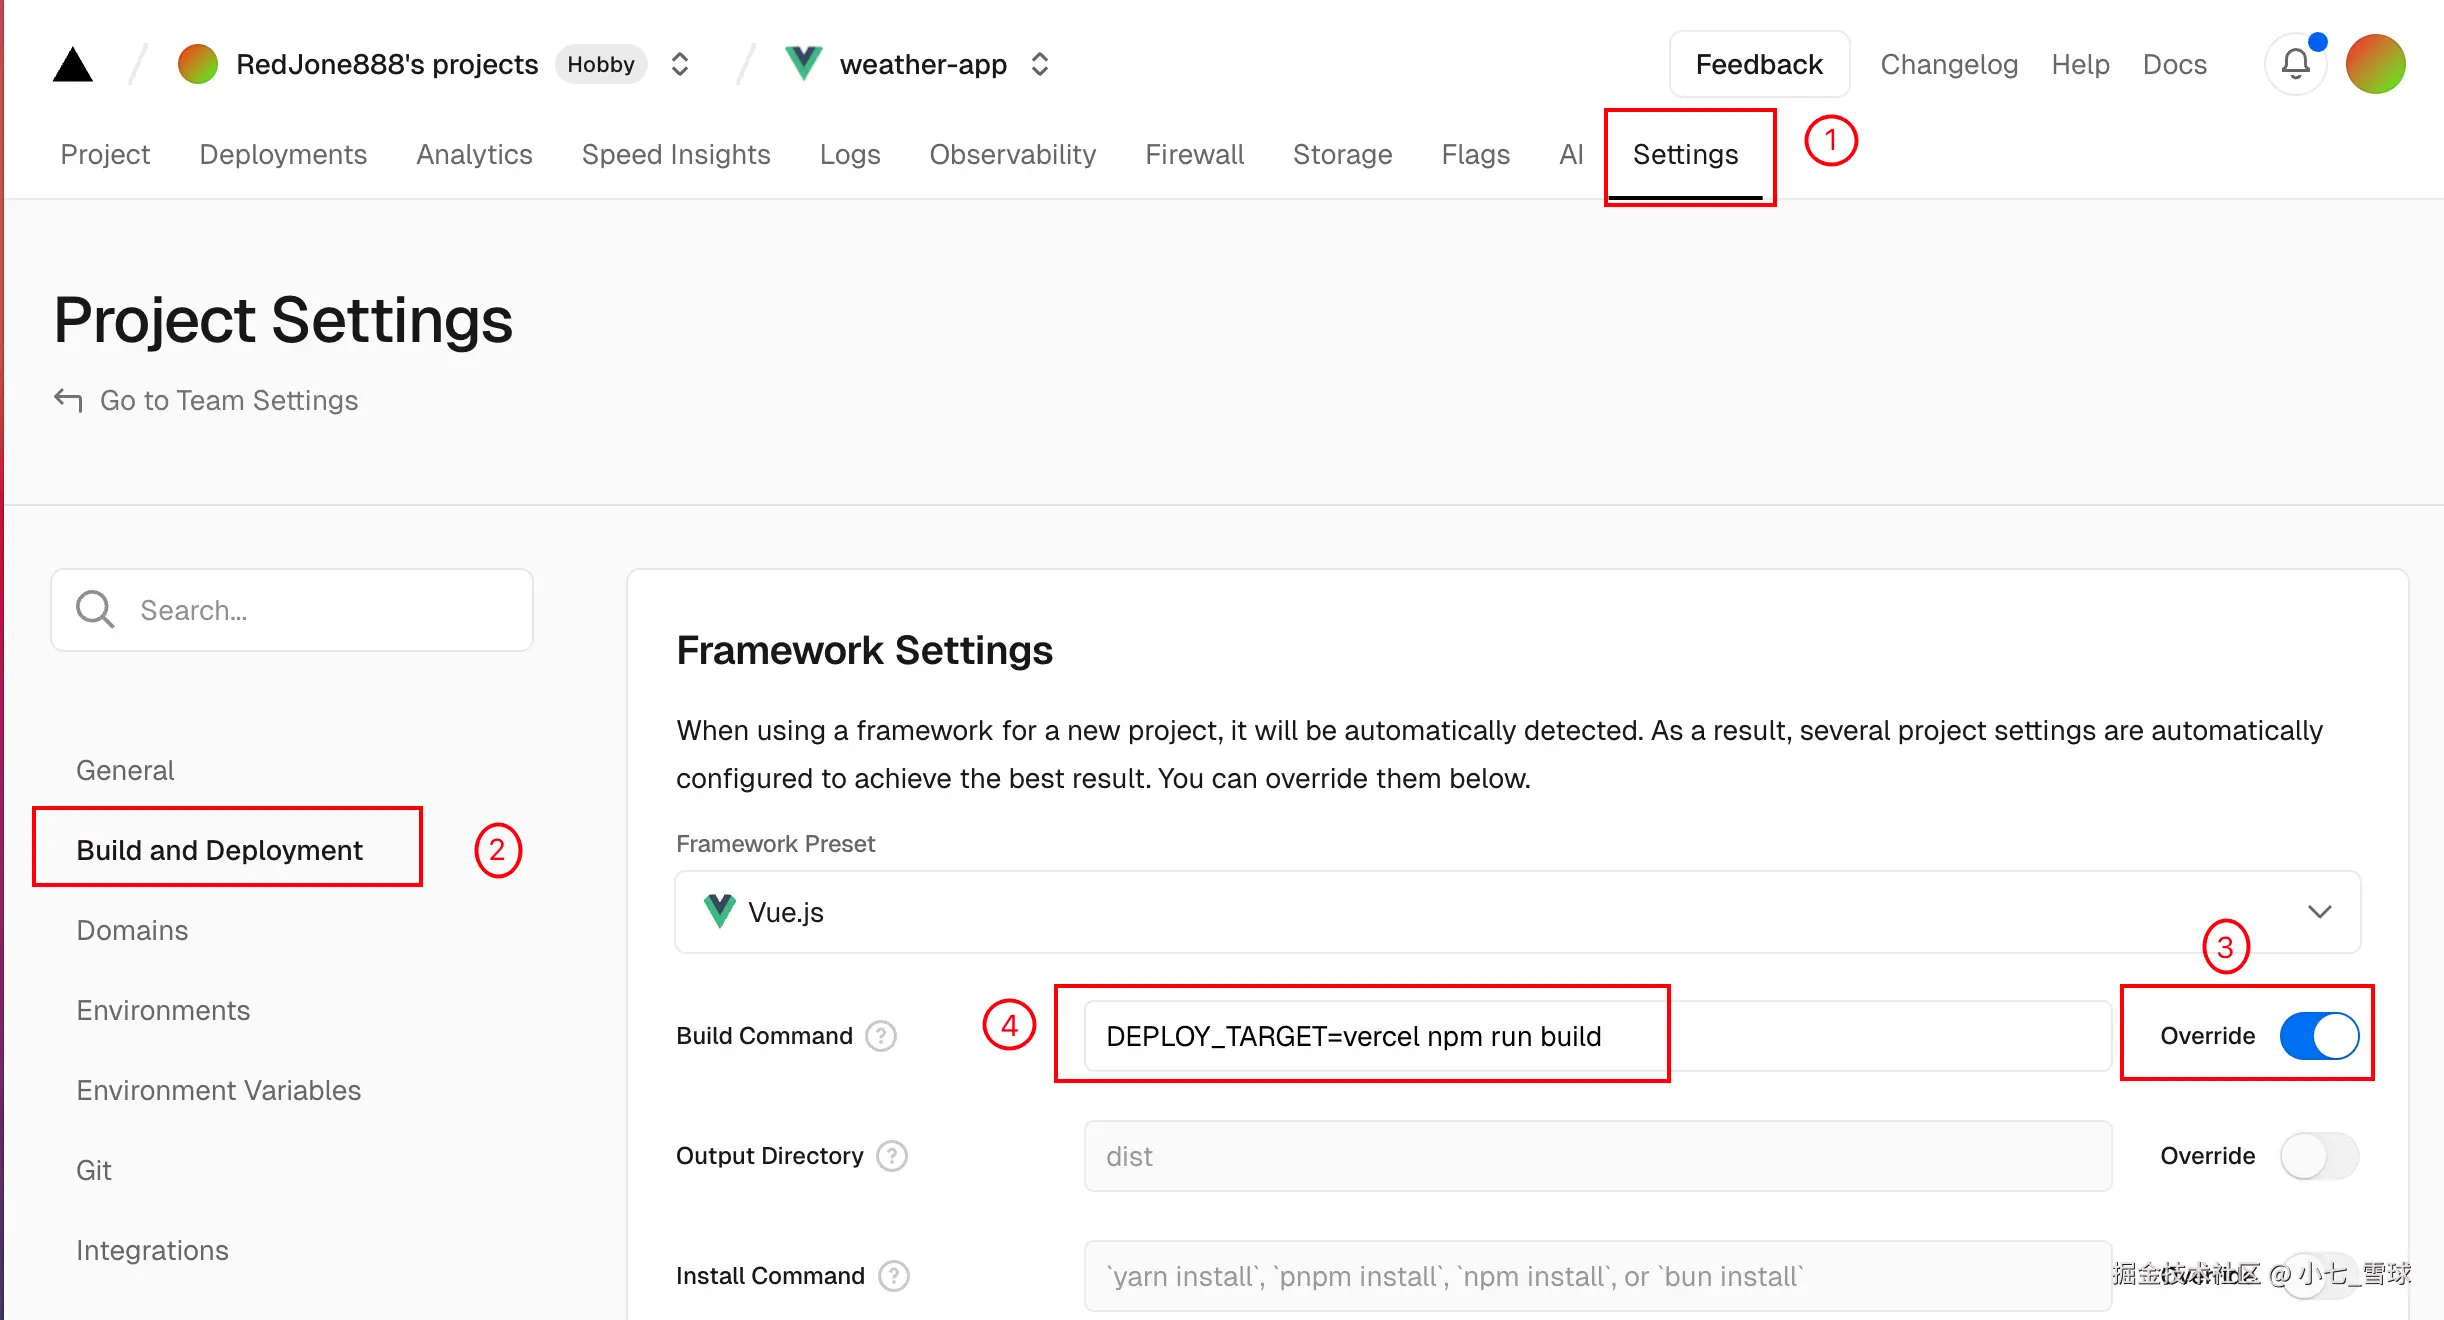This screenshot has width=2444, height=1320.
Task: Open the Framework Preset Vue.js dropdown
Action: (1517, 912)
